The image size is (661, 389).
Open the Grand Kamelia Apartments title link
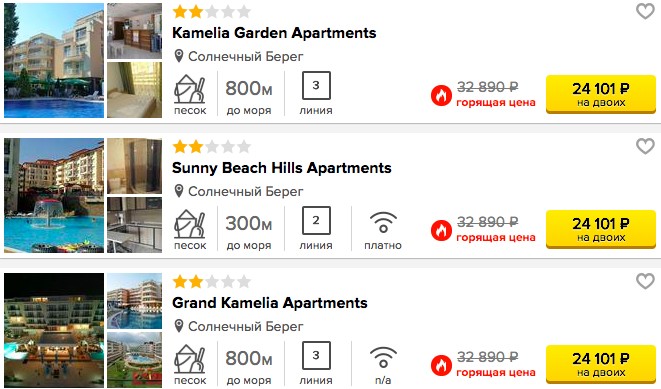270,303
